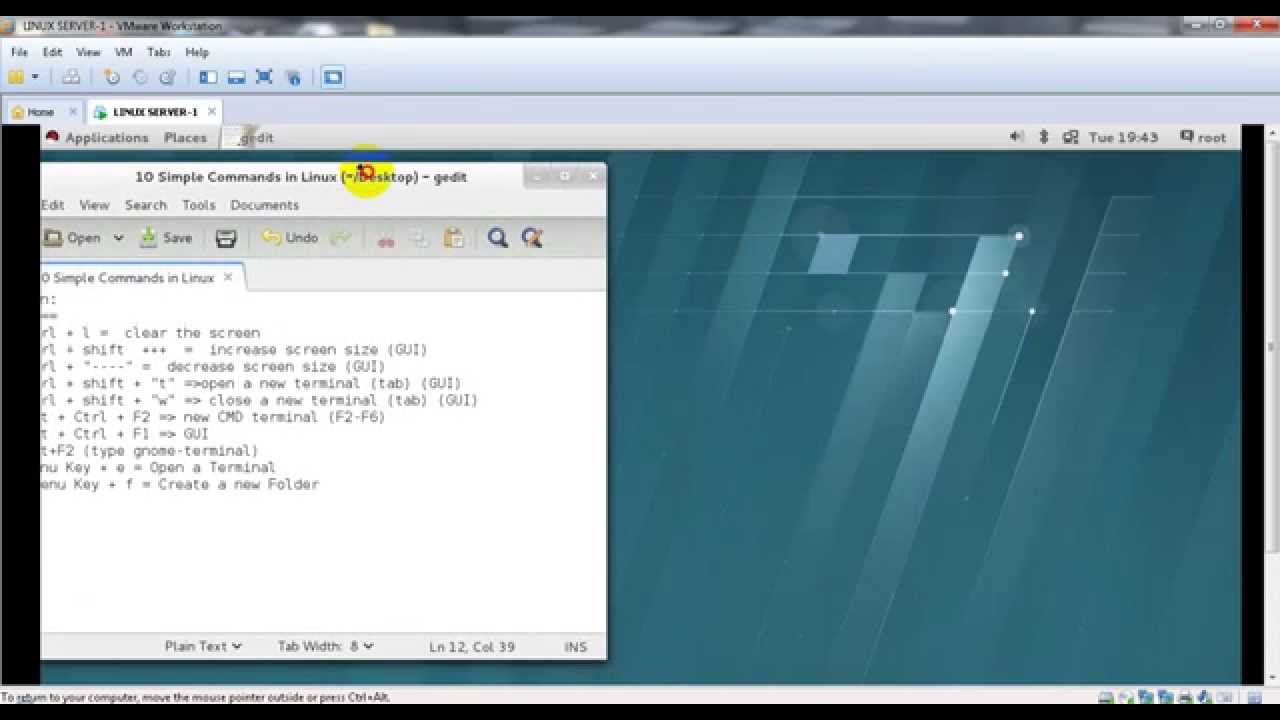Viewport: 1280px width, 720px height.
Task: Open the VMware File menu
Action: tap(19, 52)
